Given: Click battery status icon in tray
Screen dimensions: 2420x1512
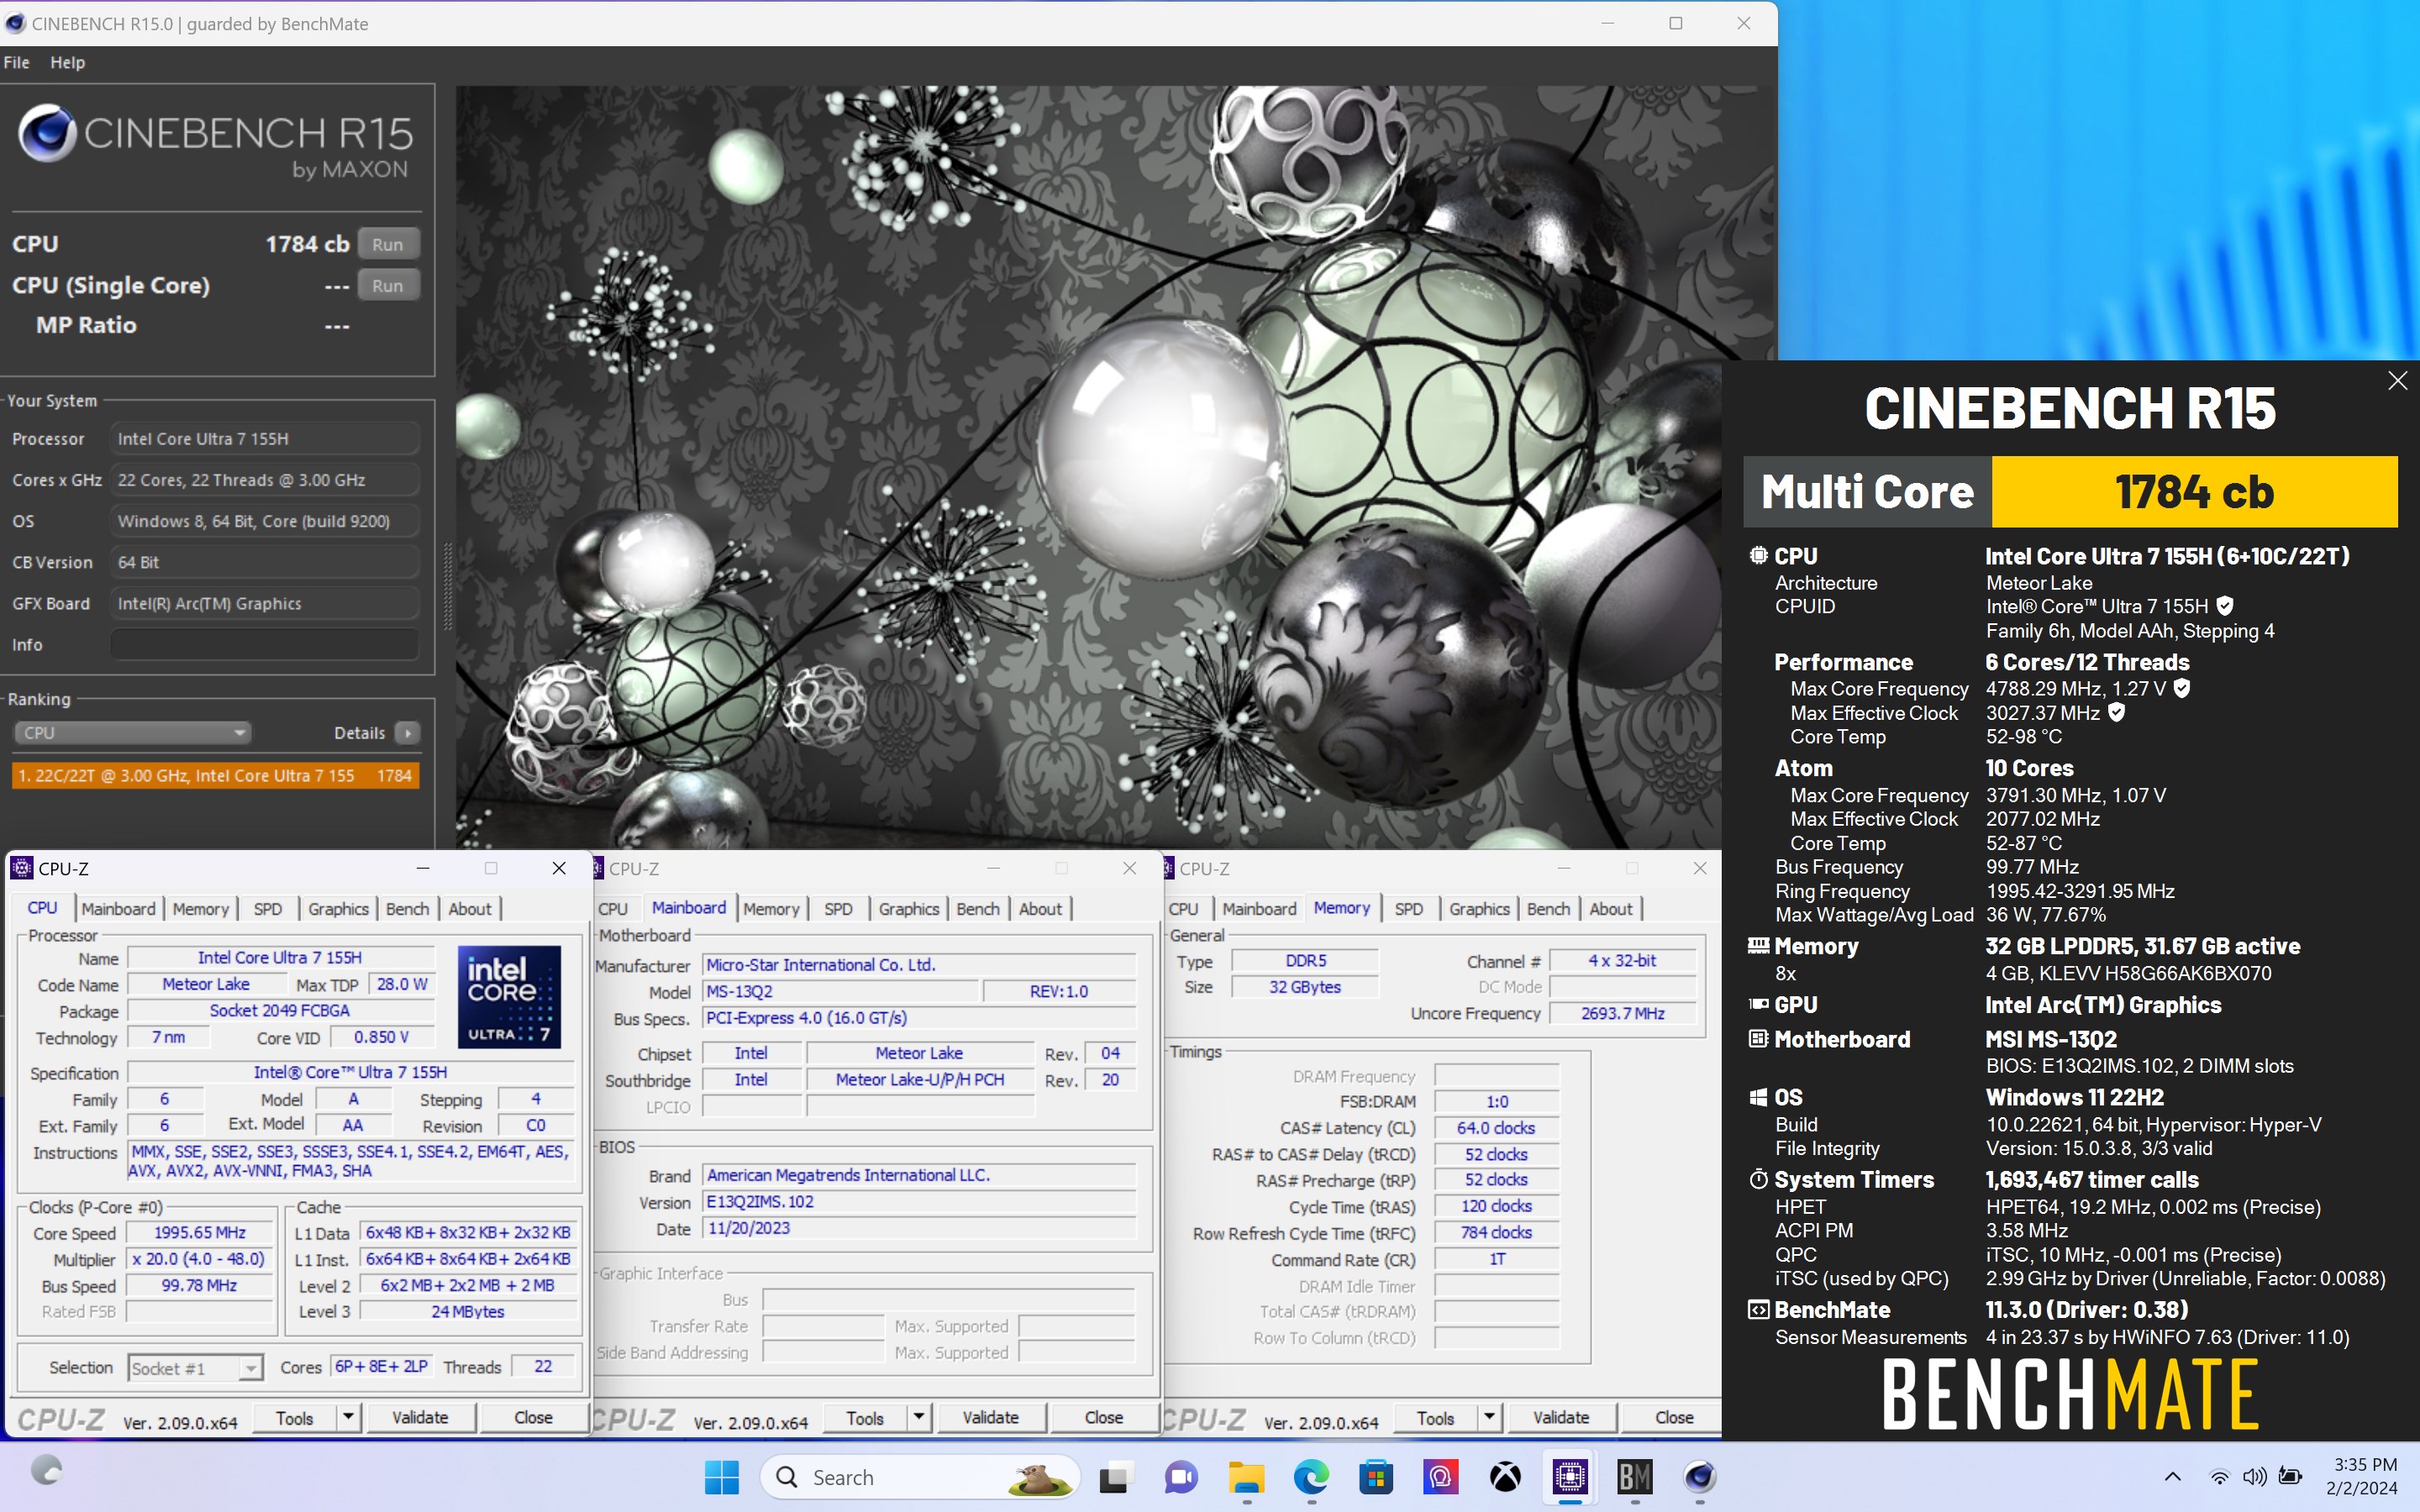Looking at the screenshot, I should (x=2290, y=1477).
